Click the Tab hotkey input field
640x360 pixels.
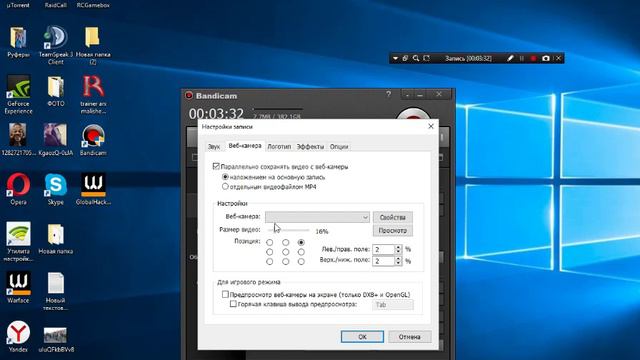tap(393, 304)
